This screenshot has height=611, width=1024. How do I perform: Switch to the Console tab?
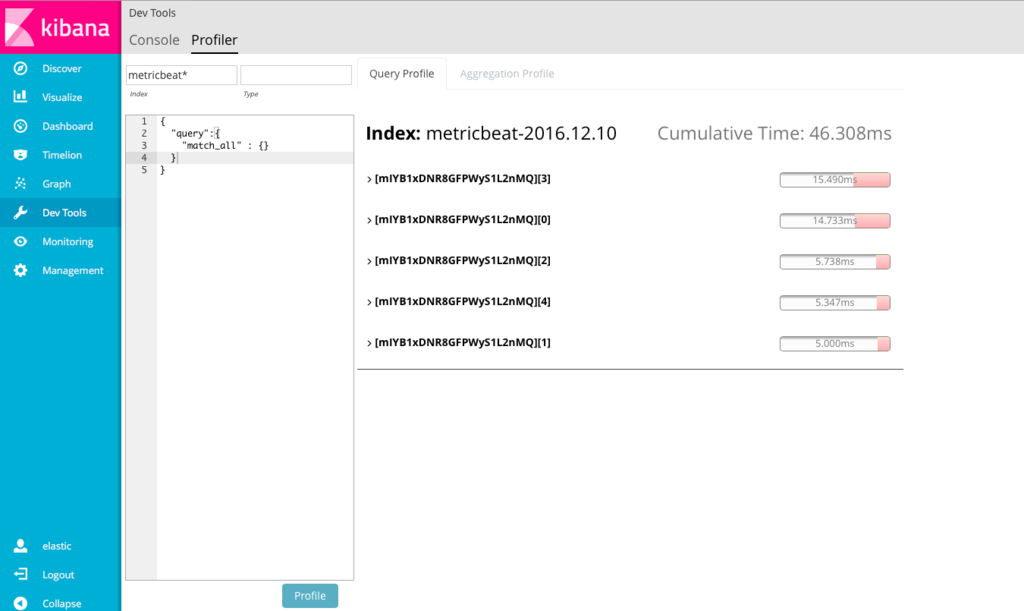(x=154, y=40)
